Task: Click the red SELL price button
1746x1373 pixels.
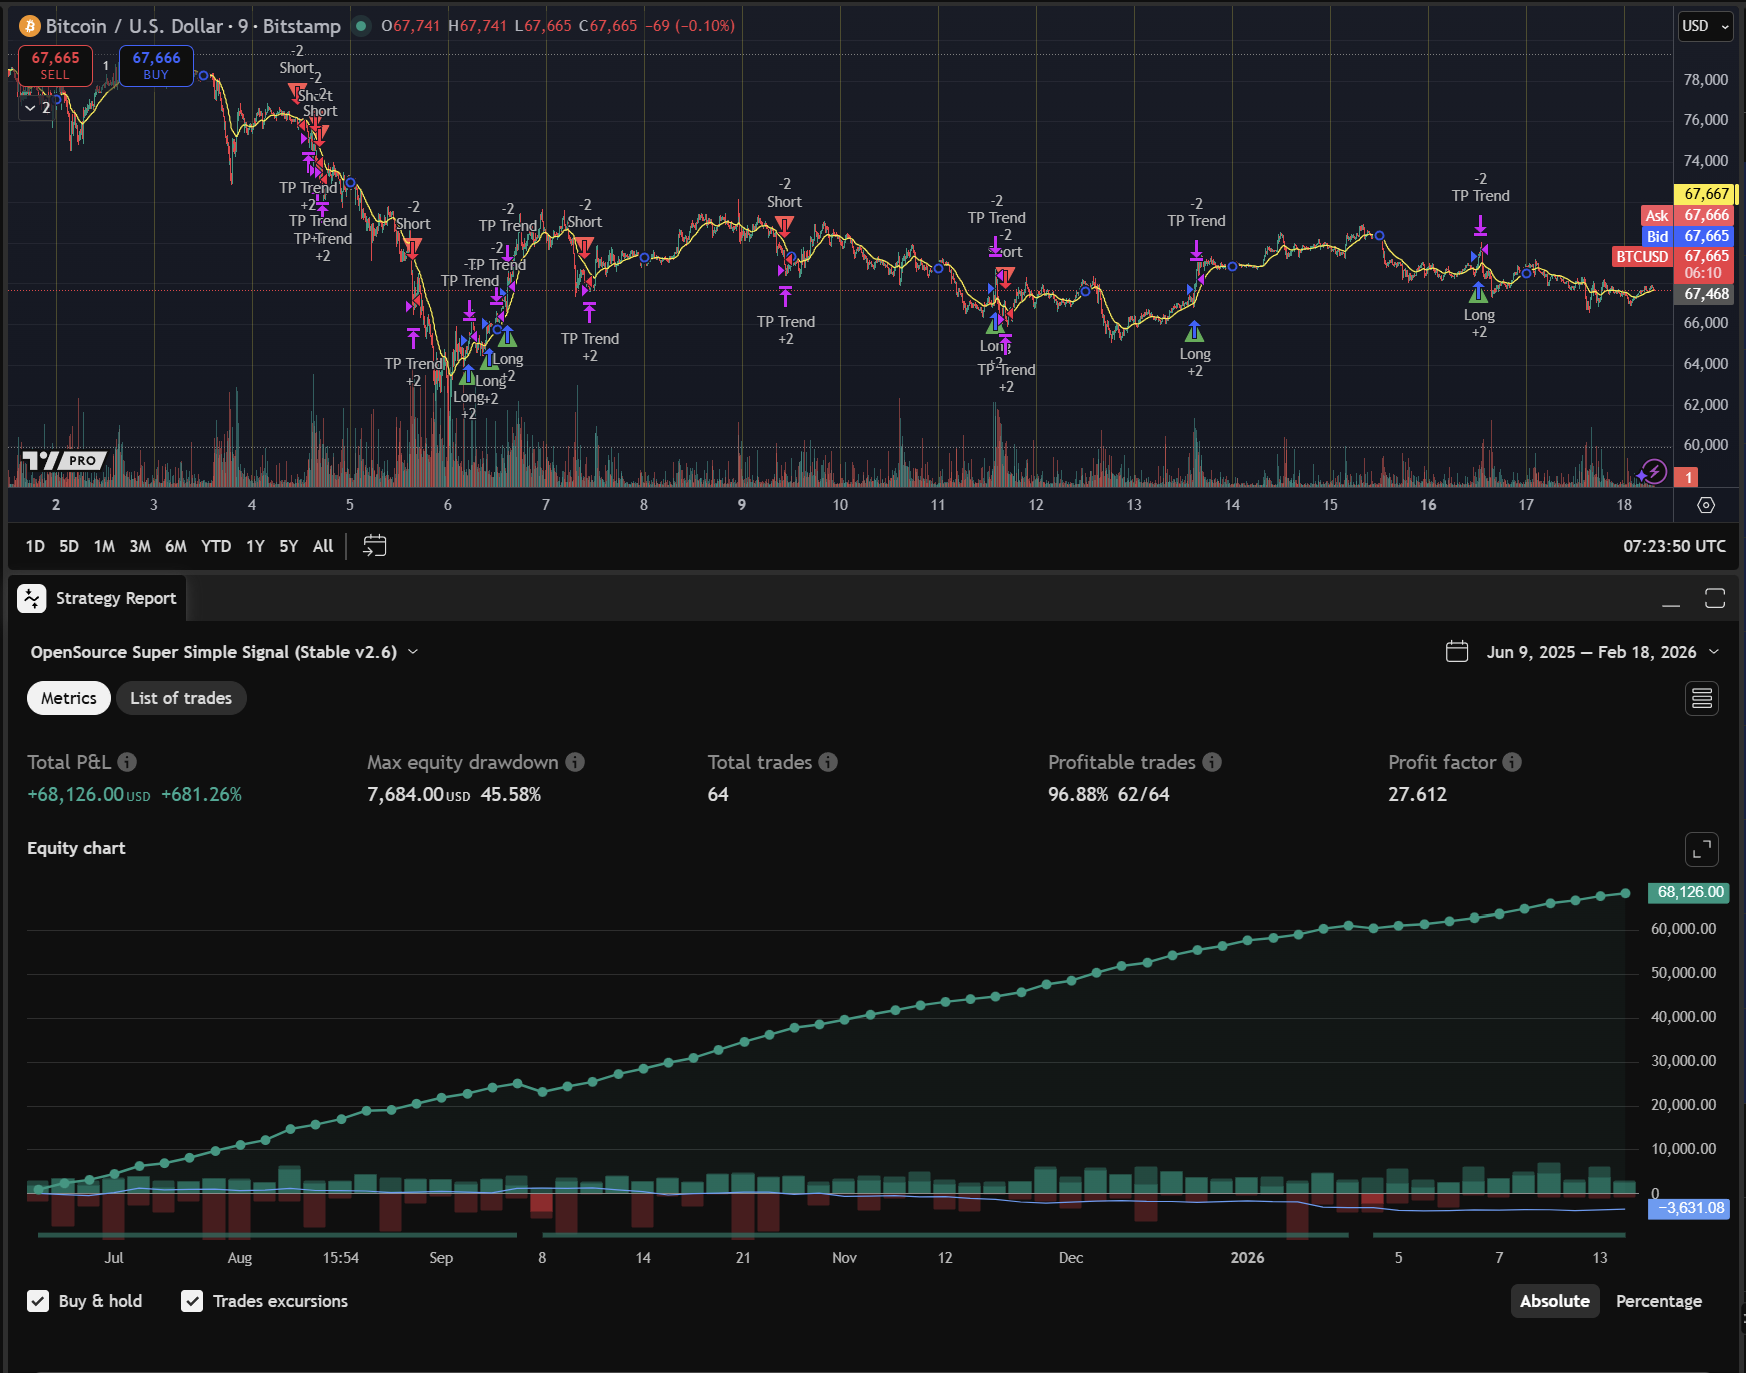Action: 55,66
